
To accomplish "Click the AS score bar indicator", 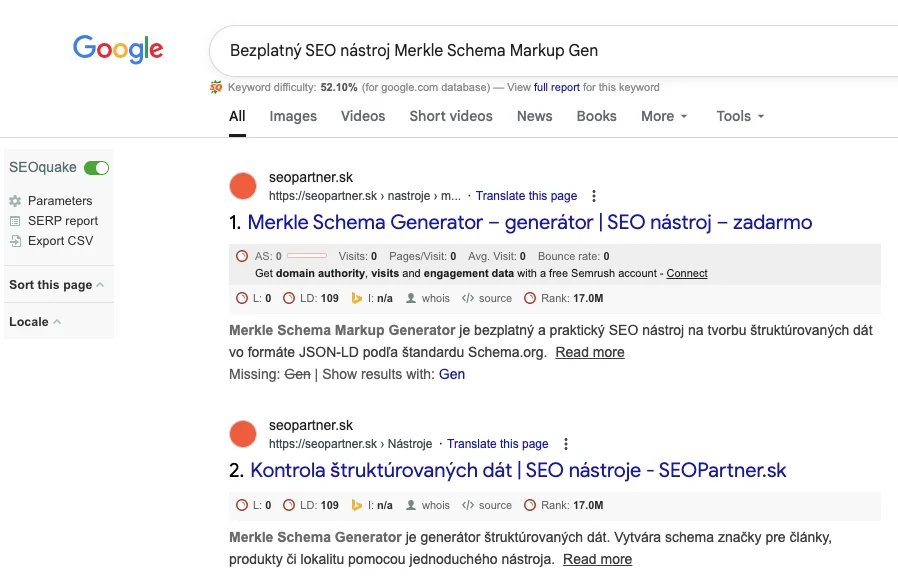I will tap(307, 256).
